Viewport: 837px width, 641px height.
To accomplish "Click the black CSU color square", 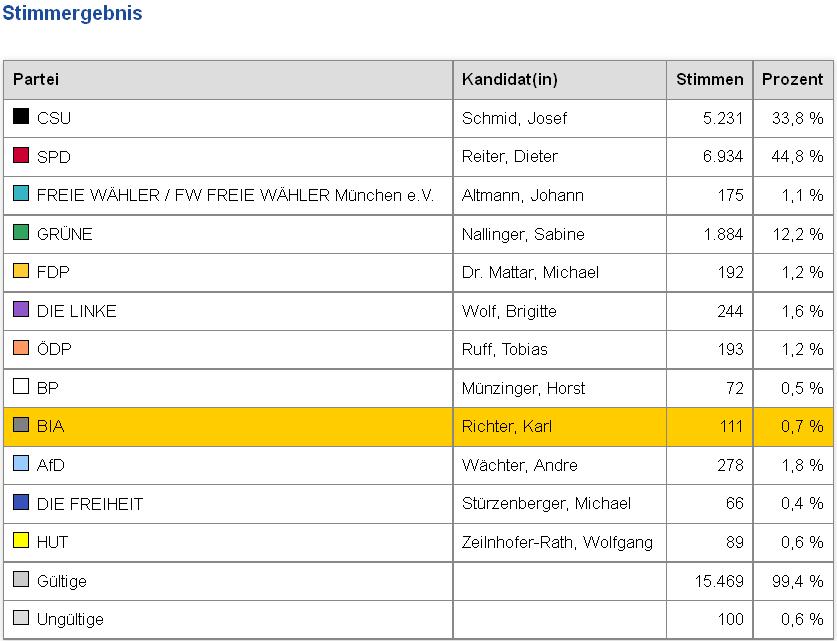I will pyautogui.click(x=21, y=116).
